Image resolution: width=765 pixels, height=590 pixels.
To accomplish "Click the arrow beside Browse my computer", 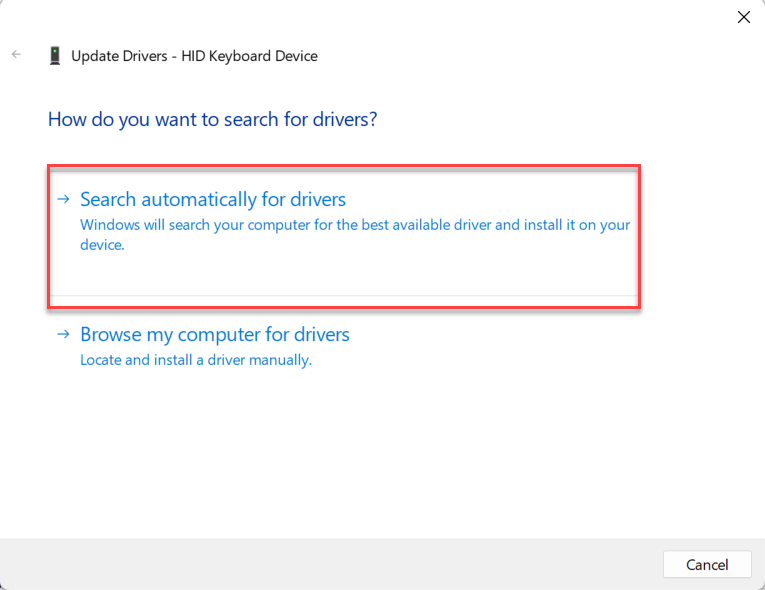I will click(x=64, y=334).
